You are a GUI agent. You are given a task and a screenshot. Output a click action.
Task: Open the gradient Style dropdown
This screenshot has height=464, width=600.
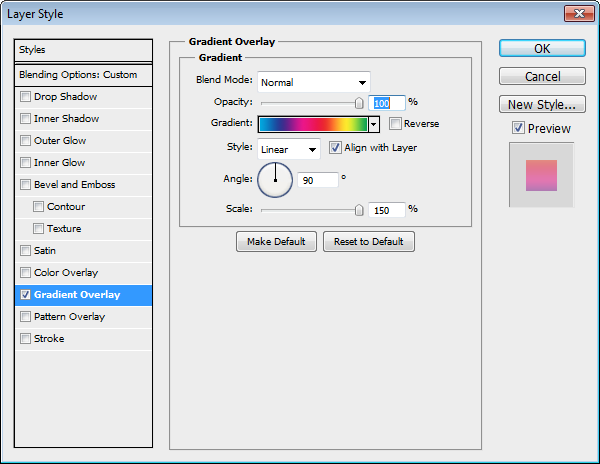click(x=289, y=149)
